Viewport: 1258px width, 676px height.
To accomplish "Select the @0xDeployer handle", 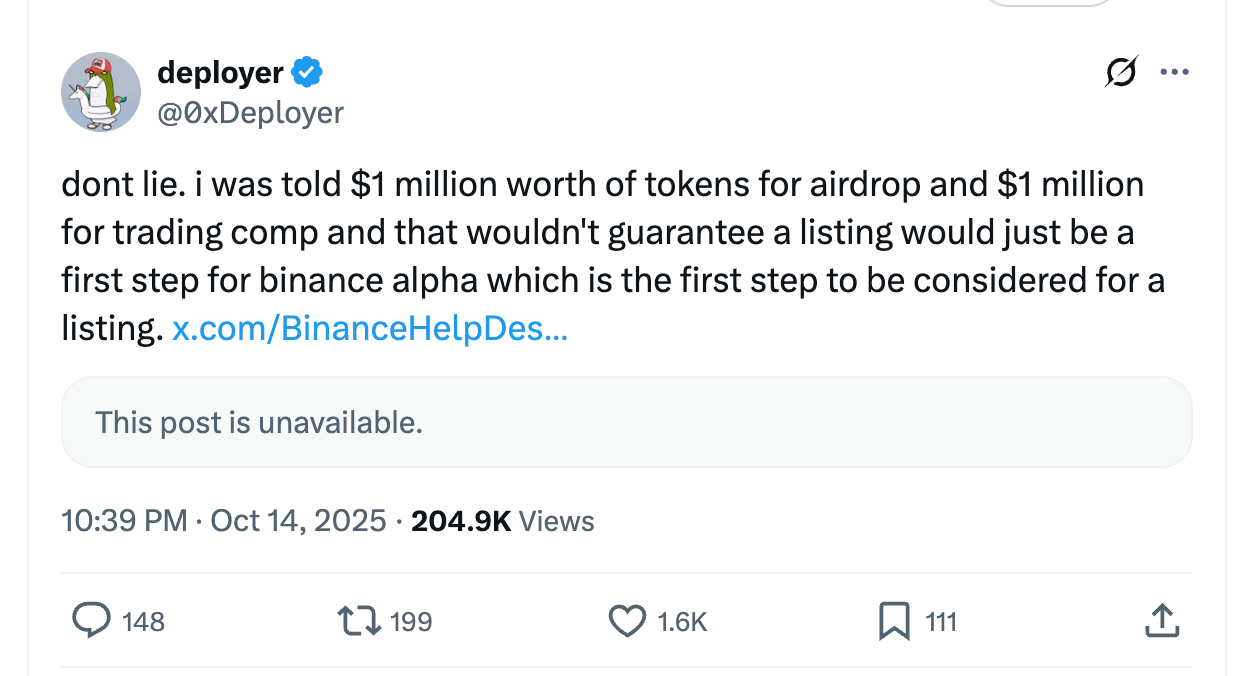I will pos(251,112).
